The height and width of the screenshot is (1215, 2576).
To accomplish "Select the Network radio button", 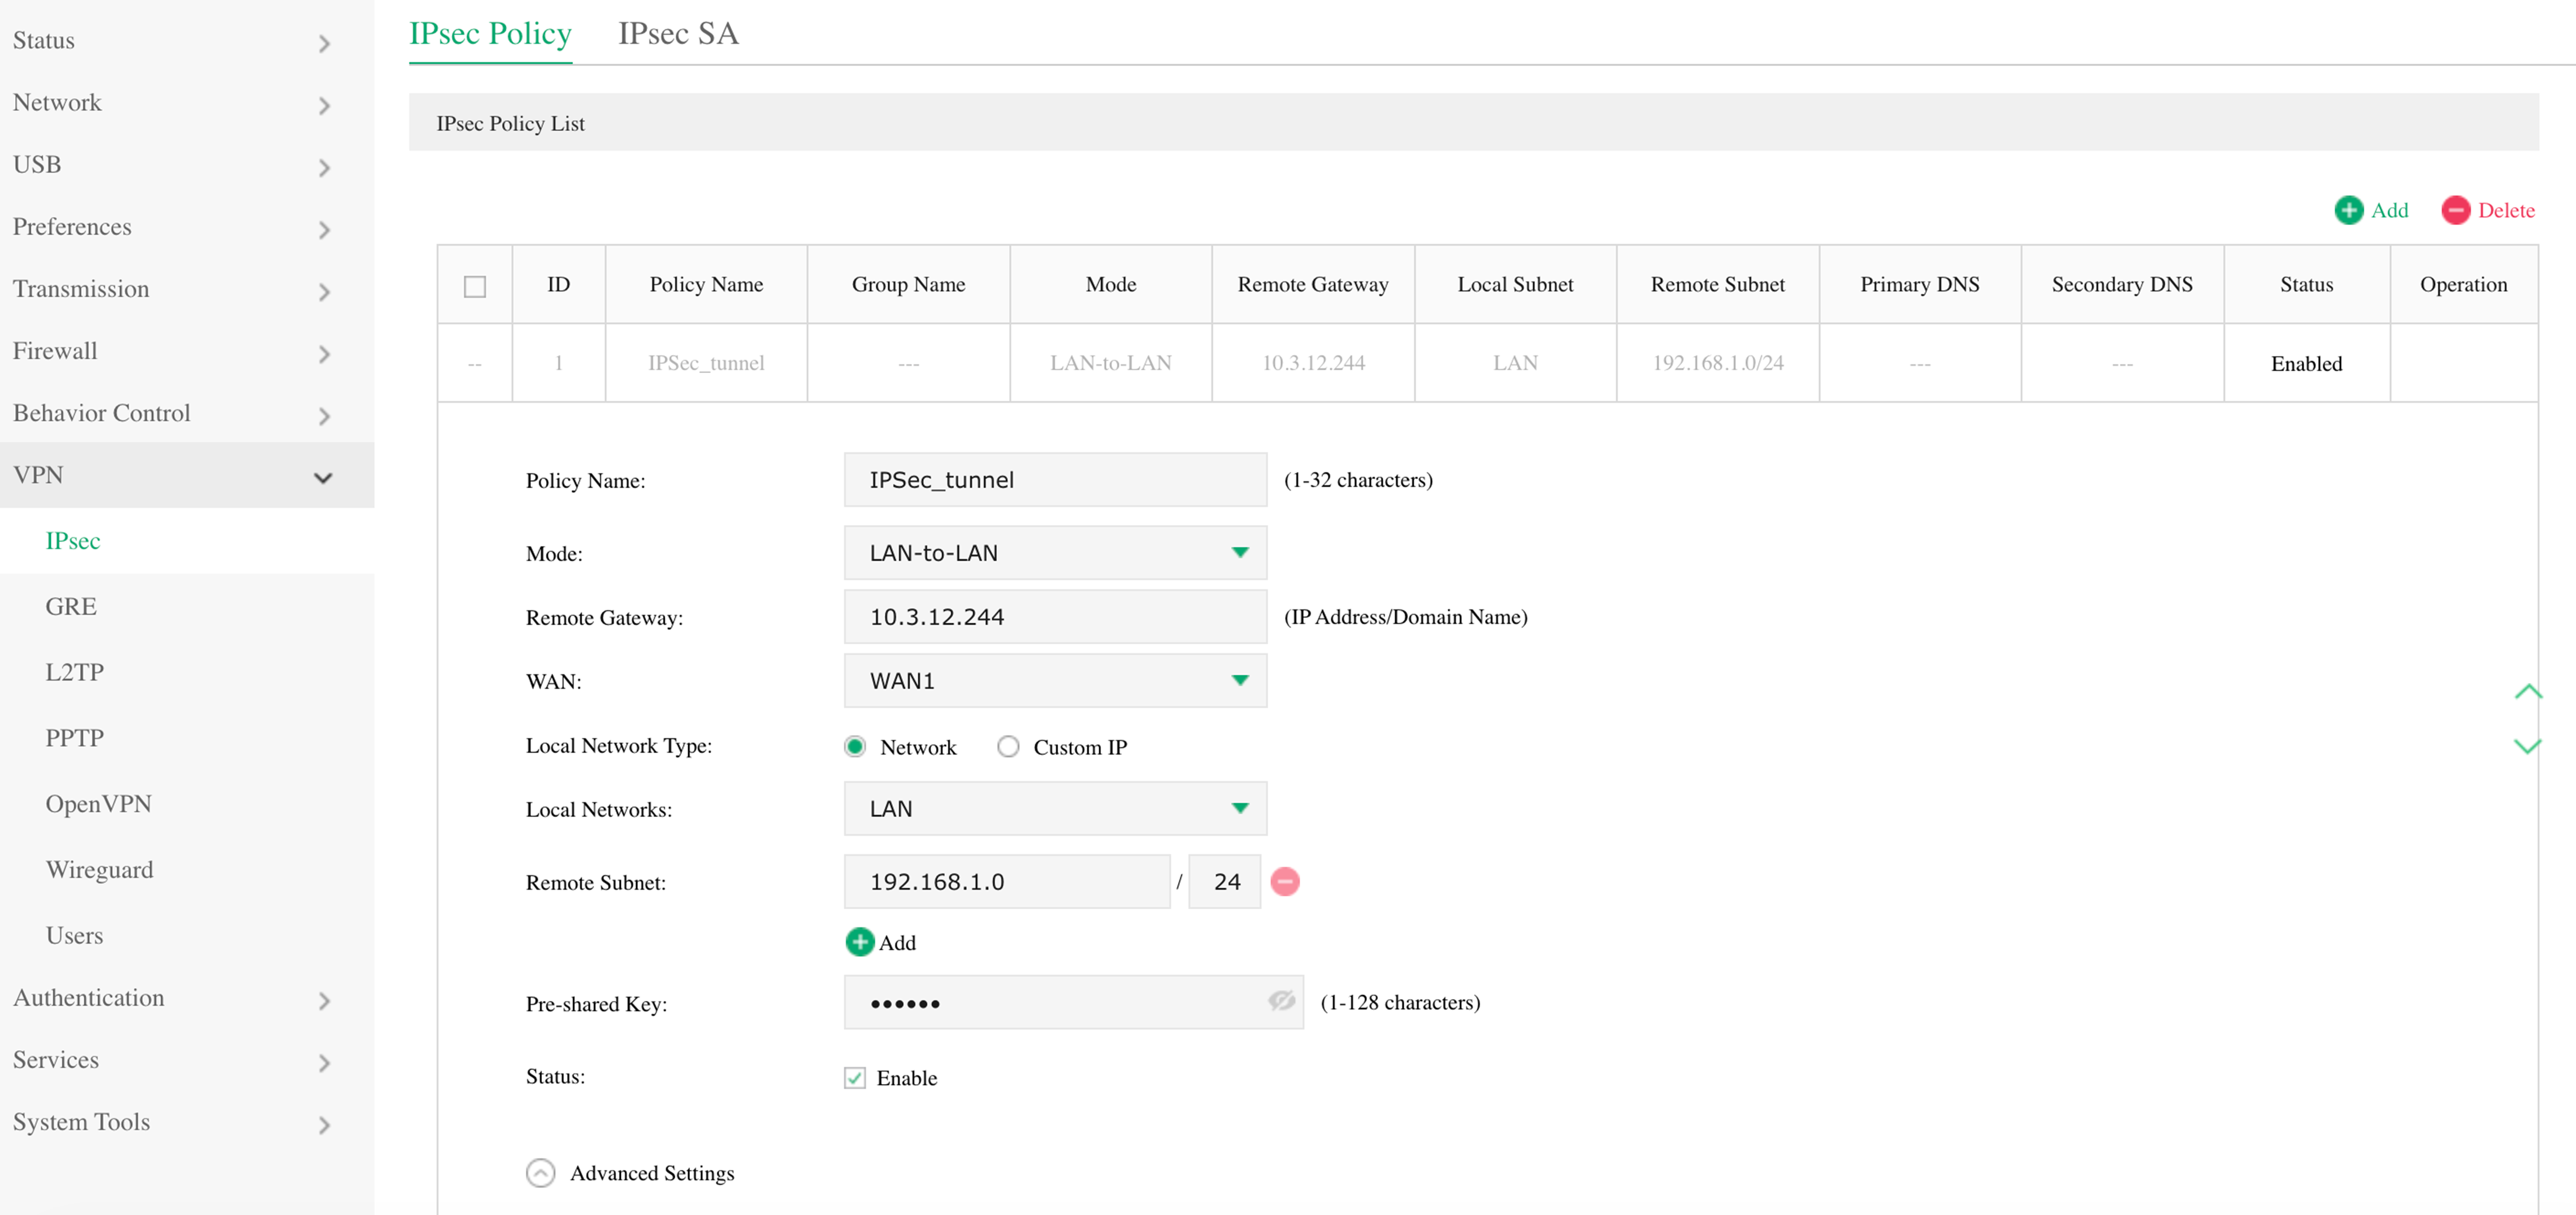I will [x=854, y=746].
